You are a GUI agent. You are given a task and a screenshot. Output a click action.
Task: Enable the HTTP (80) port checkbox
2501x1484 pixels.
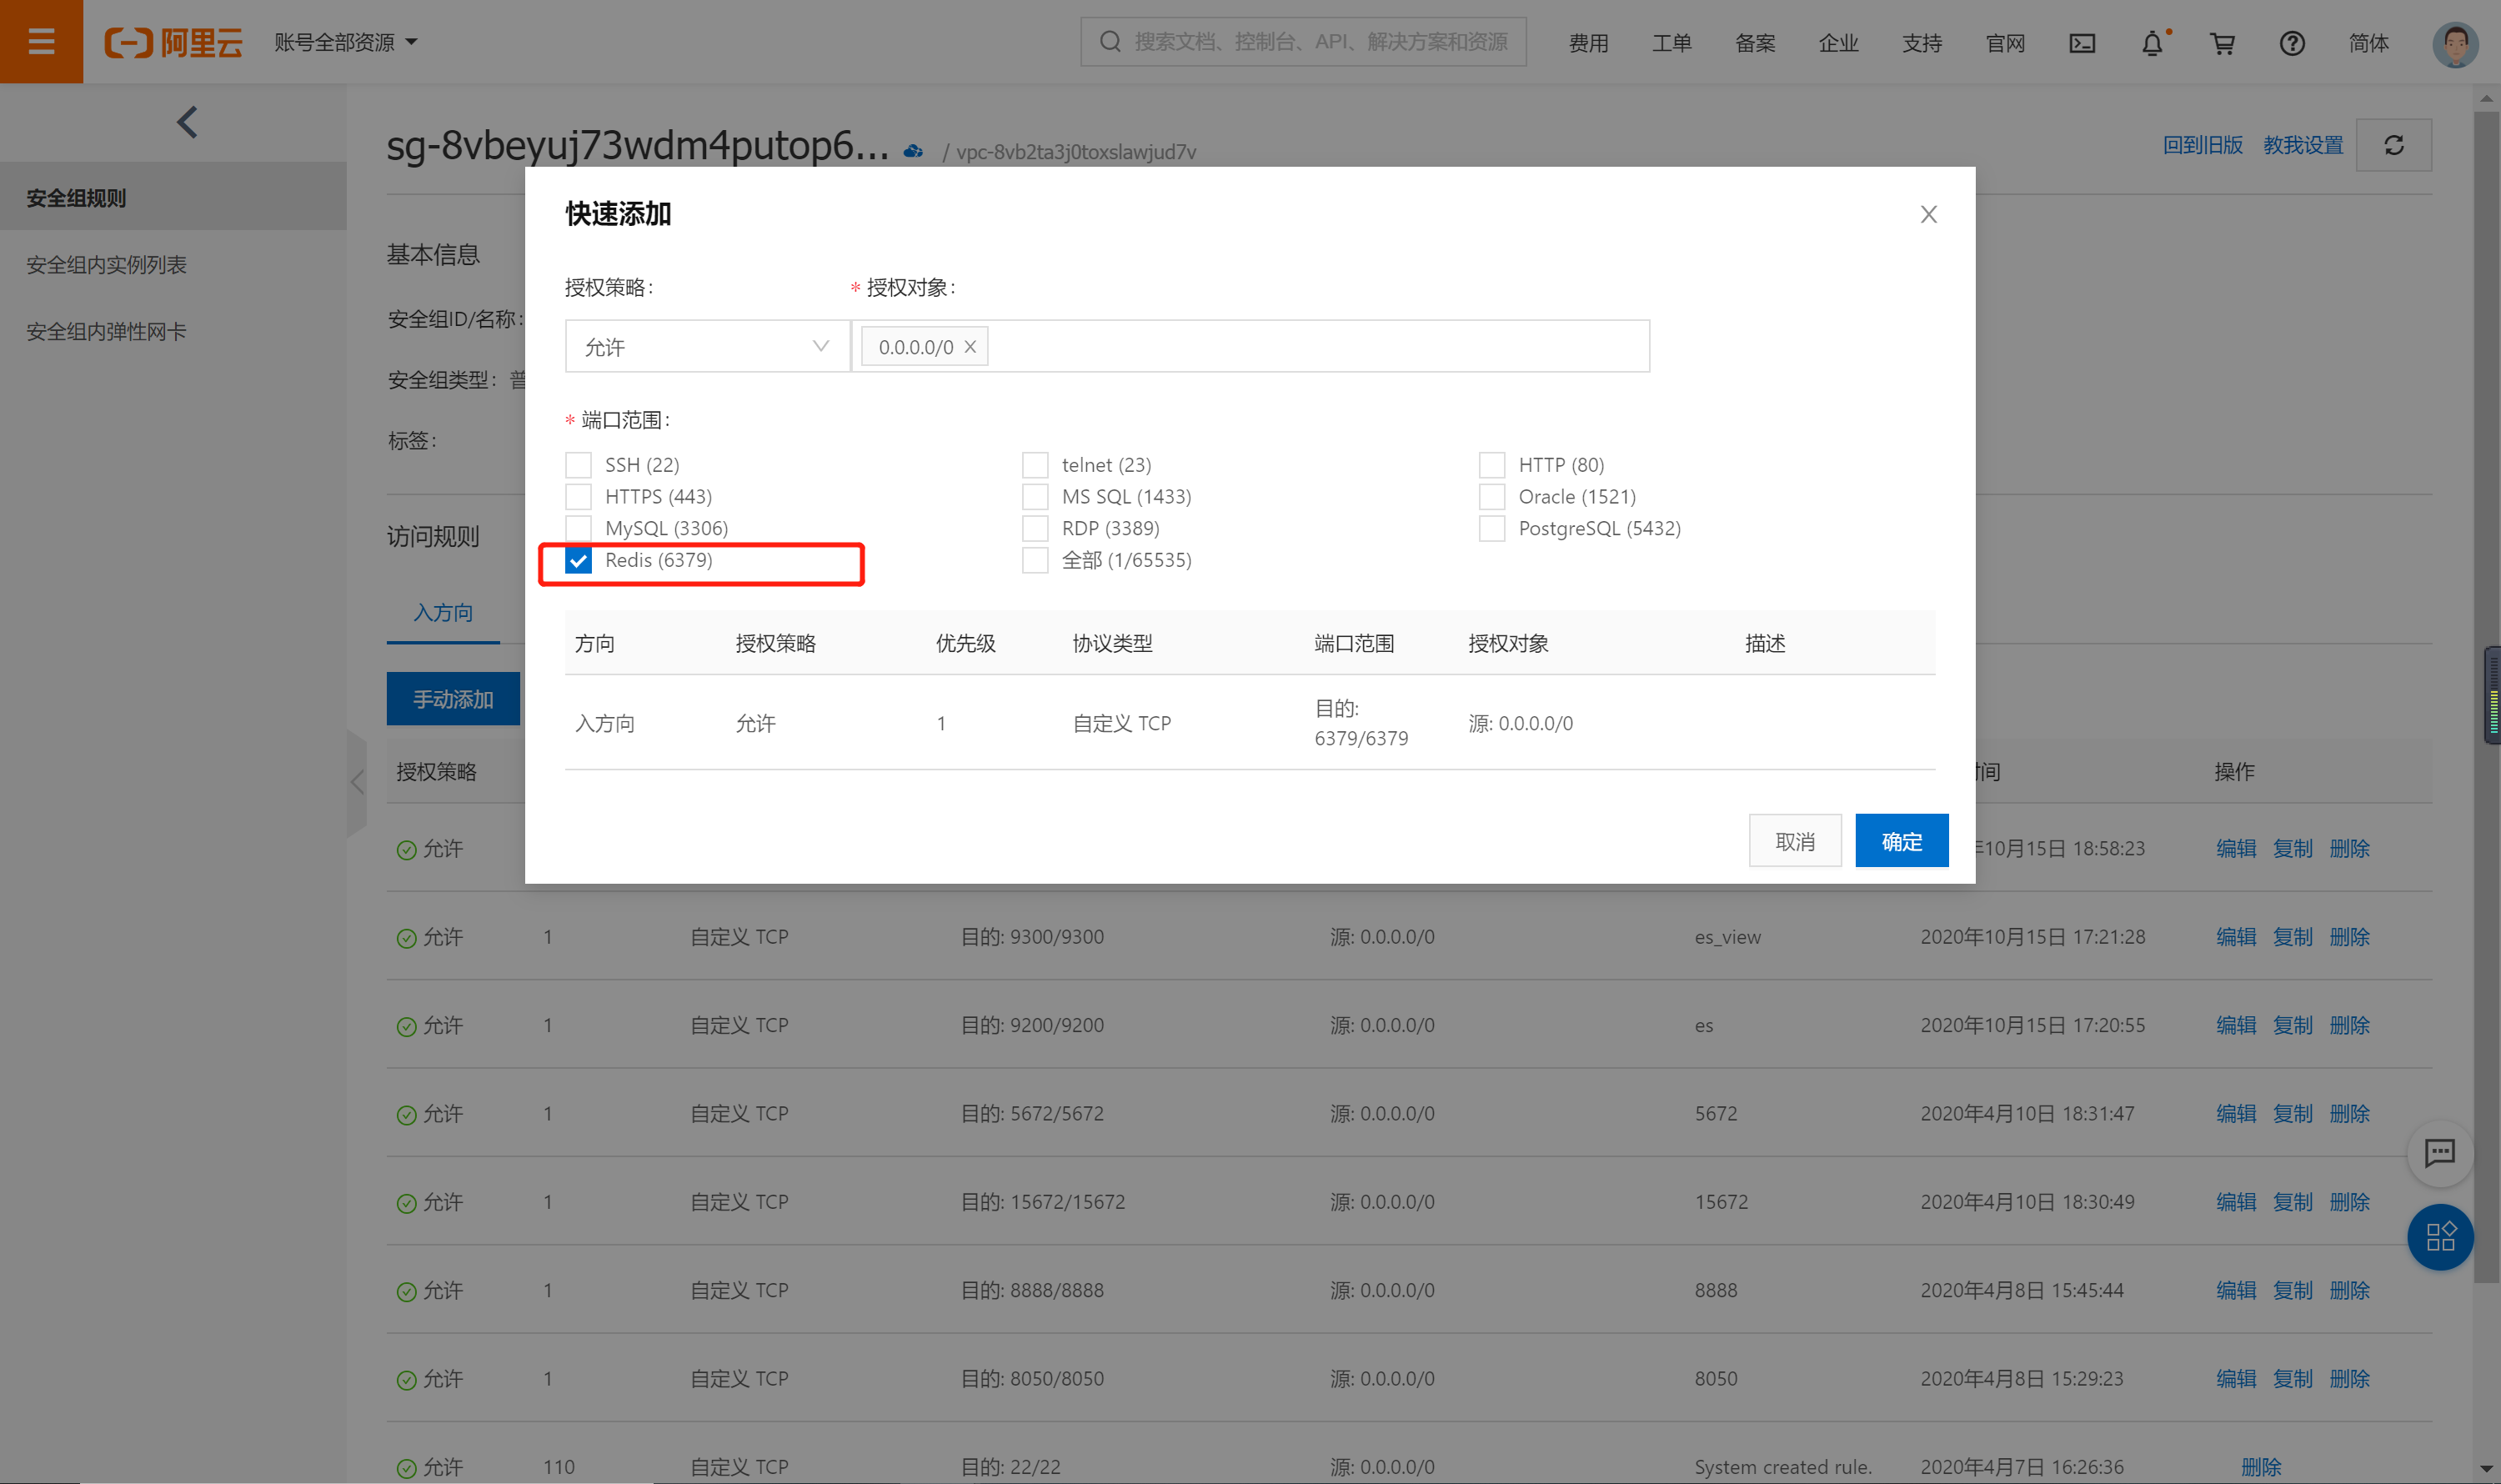(1492, 465)
